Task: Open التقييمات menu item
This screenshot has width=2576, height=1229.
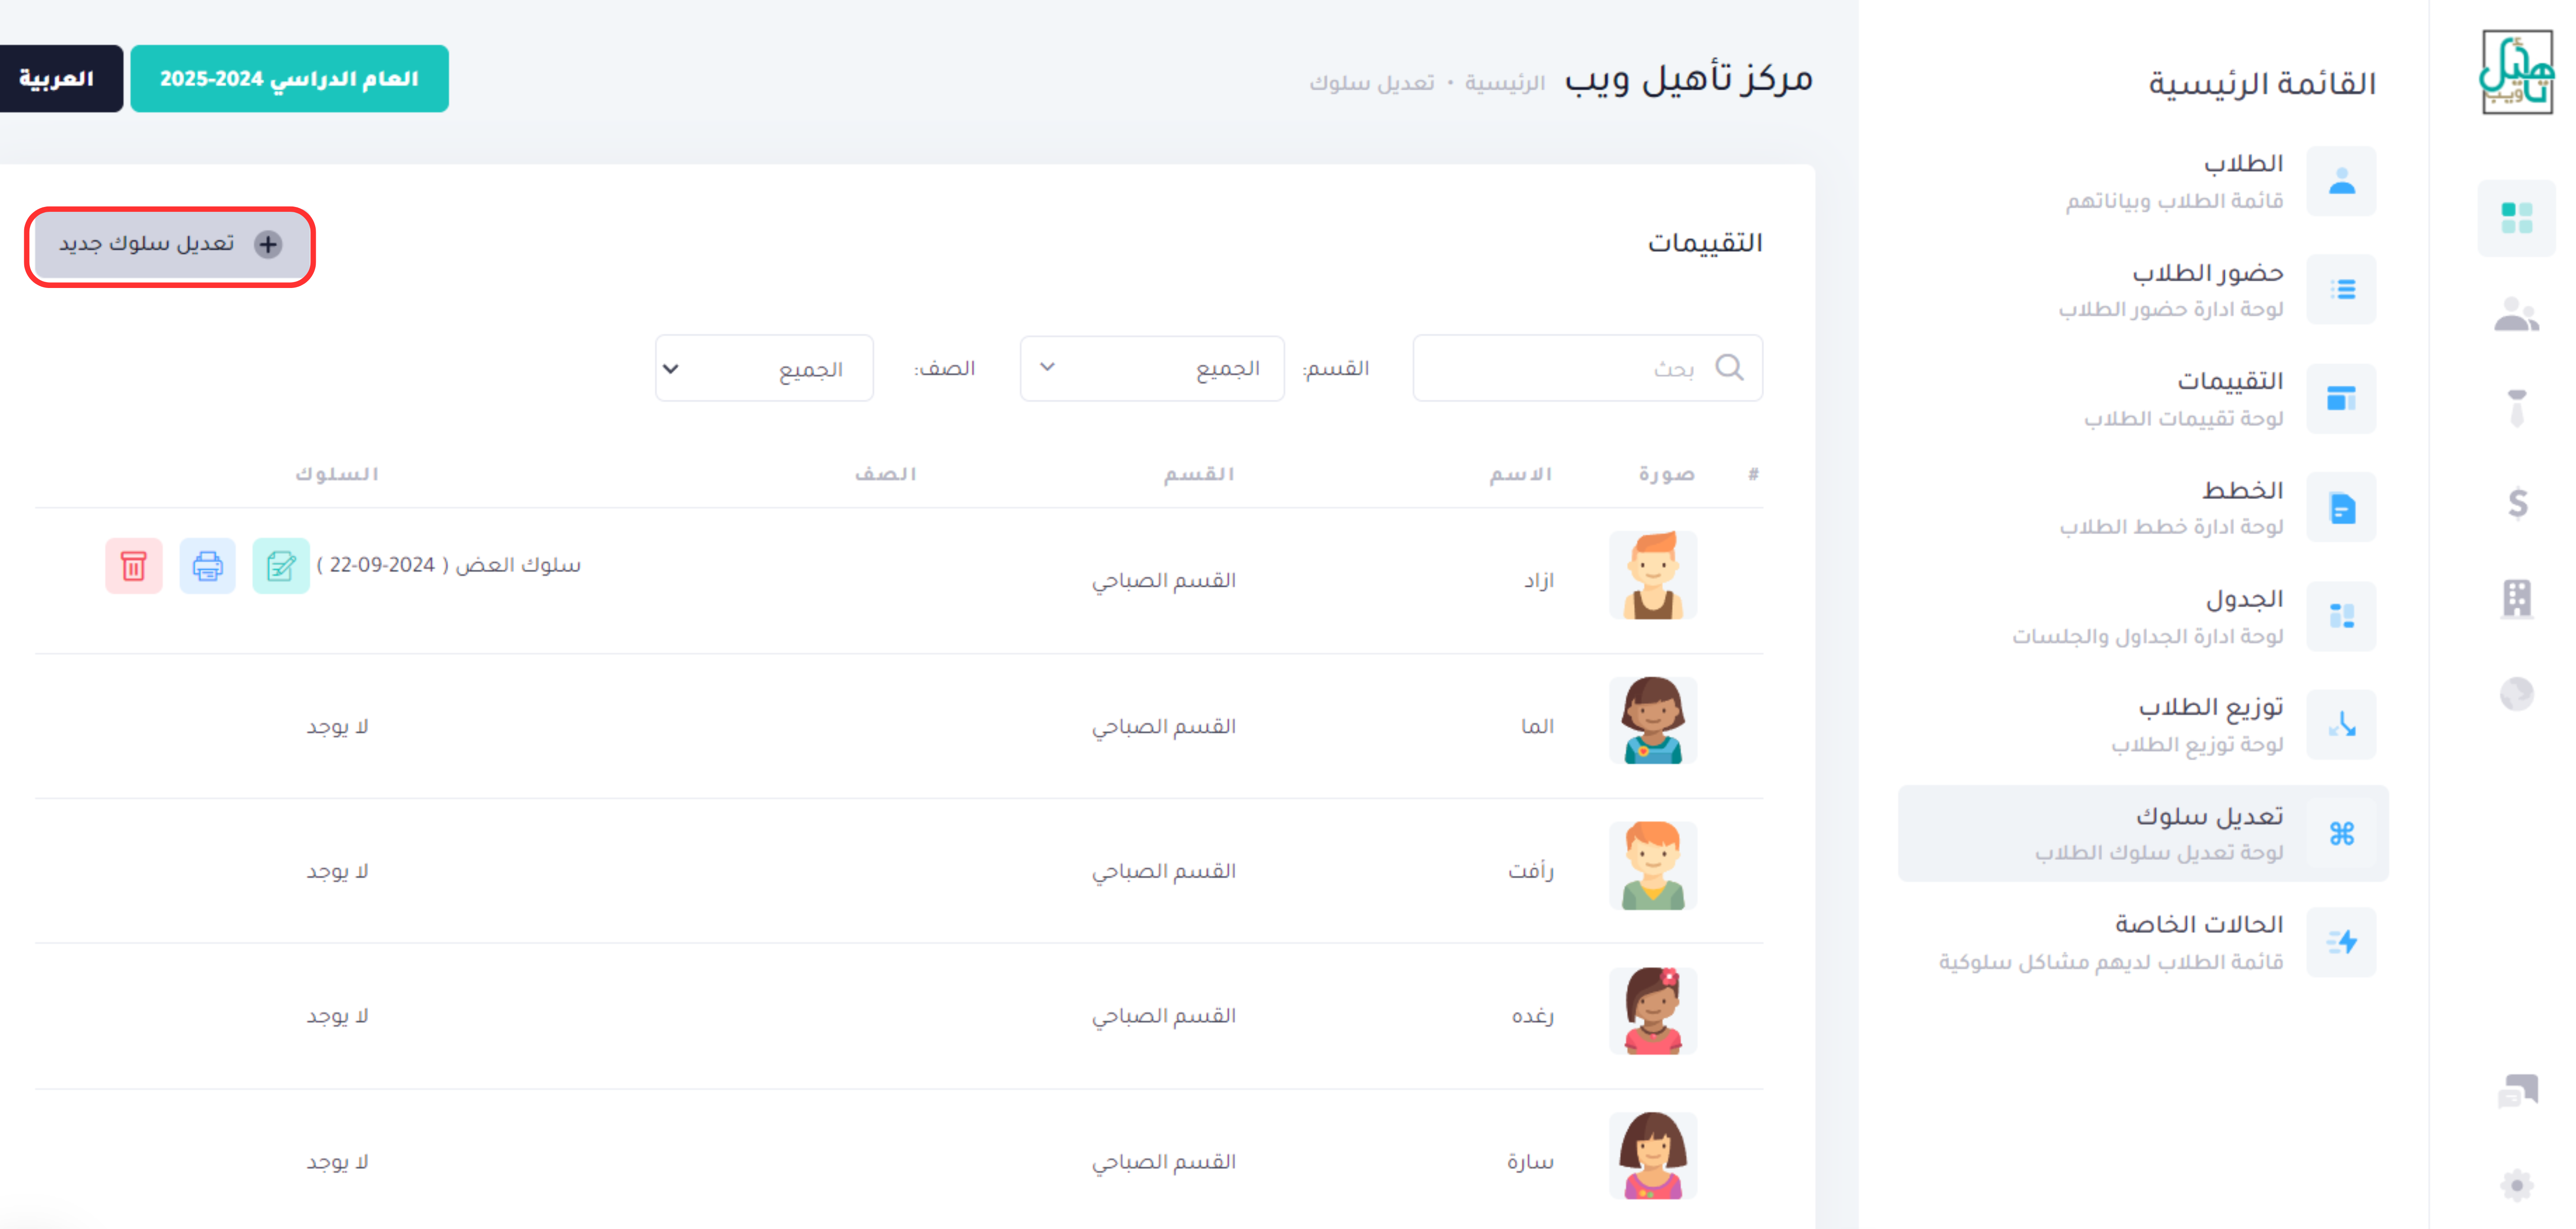Action: [x=2143, y=399]
